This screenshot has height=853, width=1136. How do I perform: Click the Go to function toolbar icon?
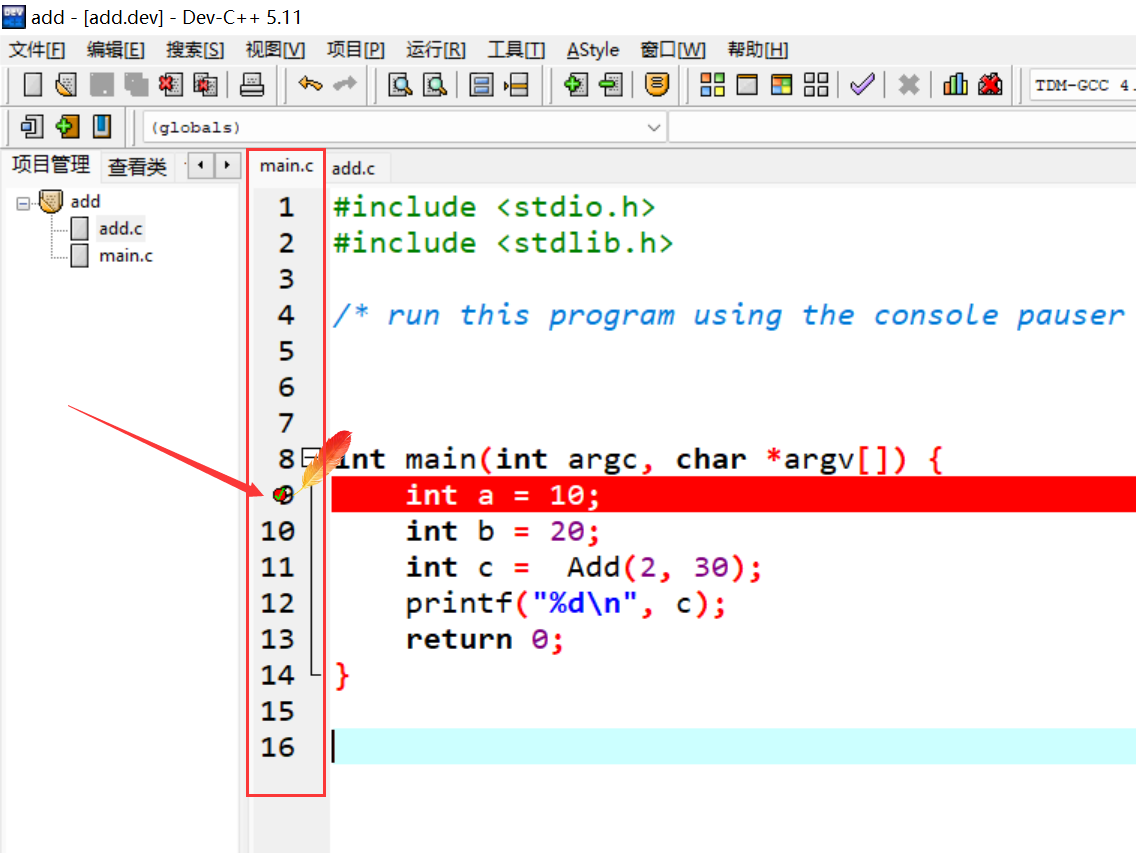(481, 85)
